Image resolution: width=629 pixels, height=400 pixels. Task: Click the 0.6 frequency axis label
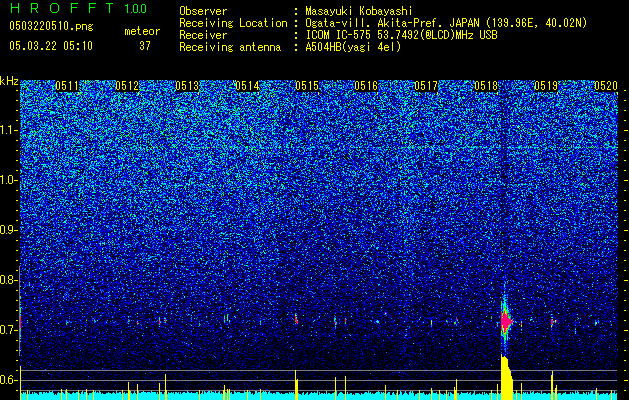tap(9, 380)
